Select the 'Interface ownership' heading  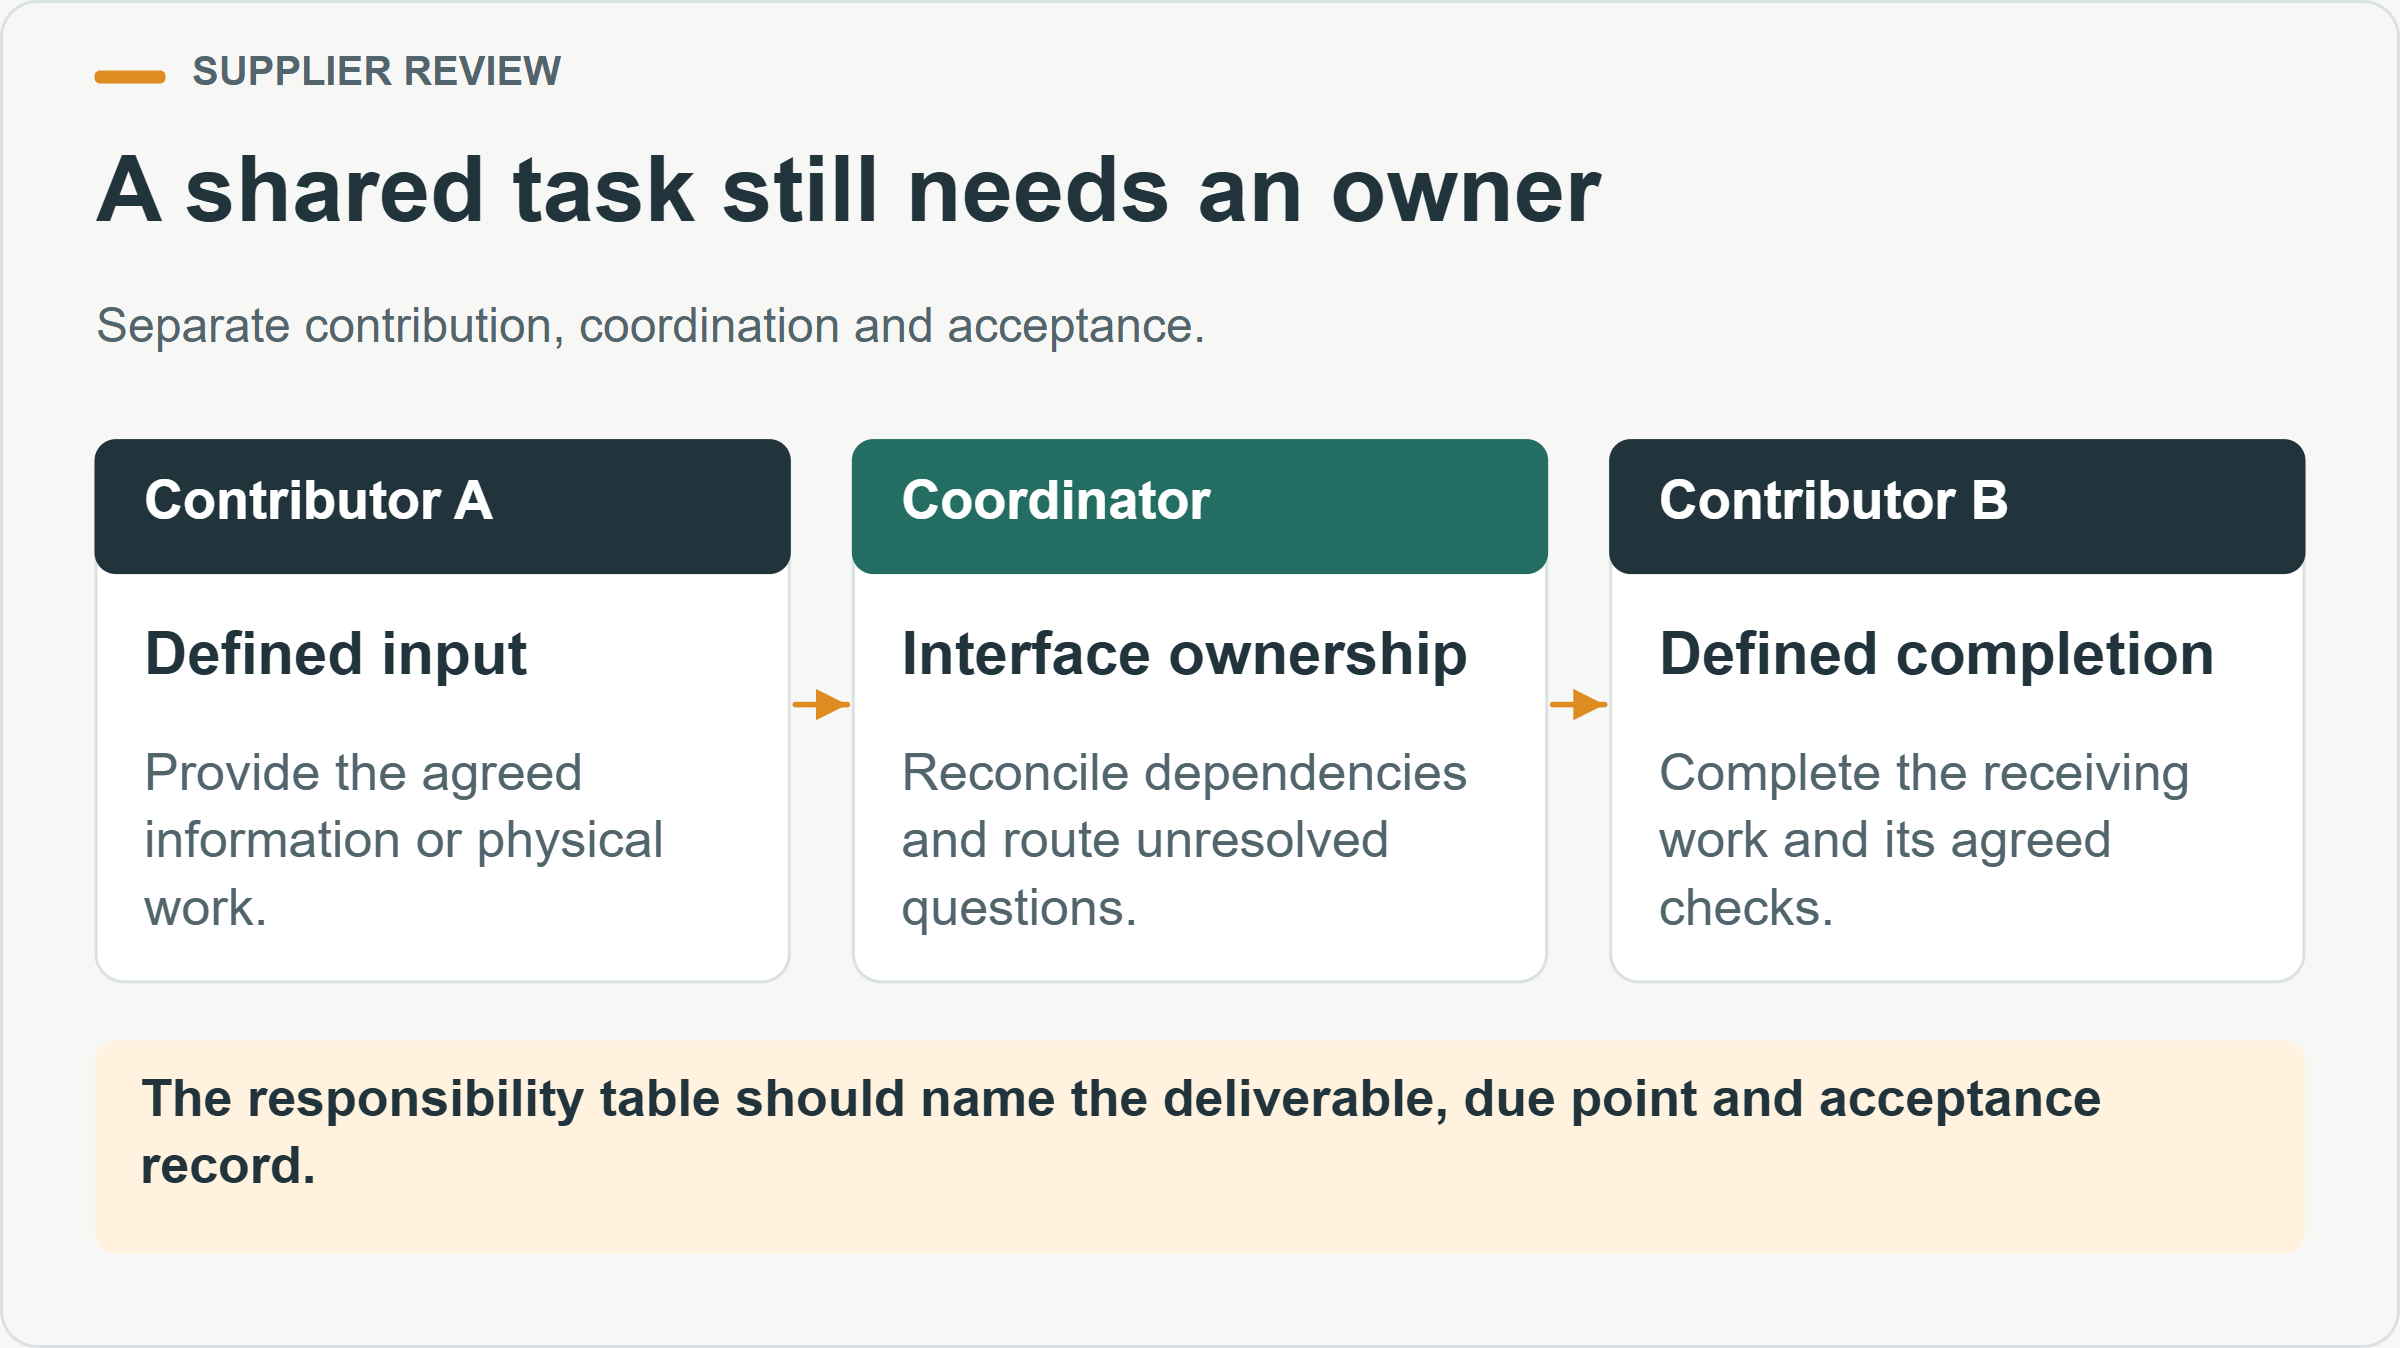(1184, 654)
